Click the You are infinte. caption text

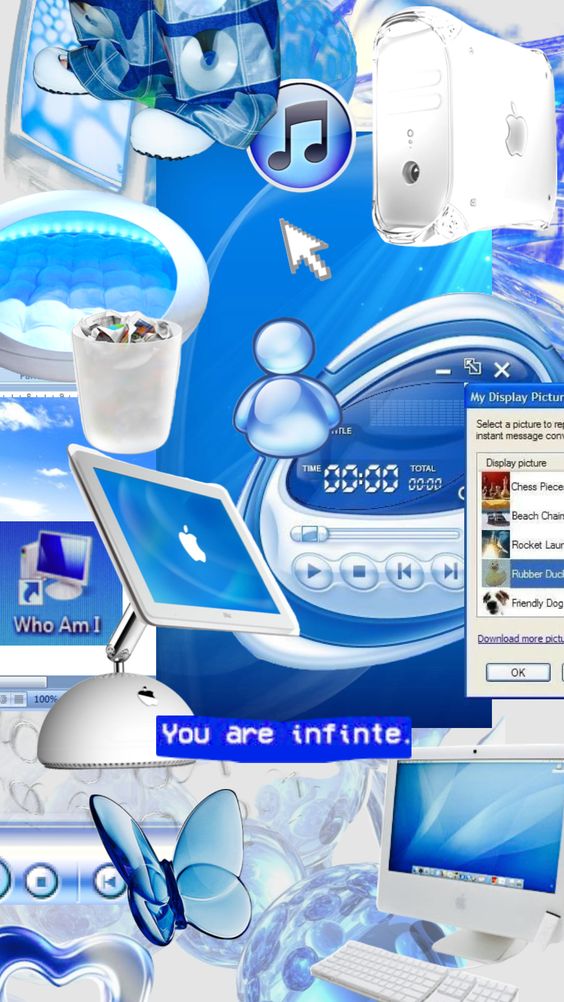284,735
